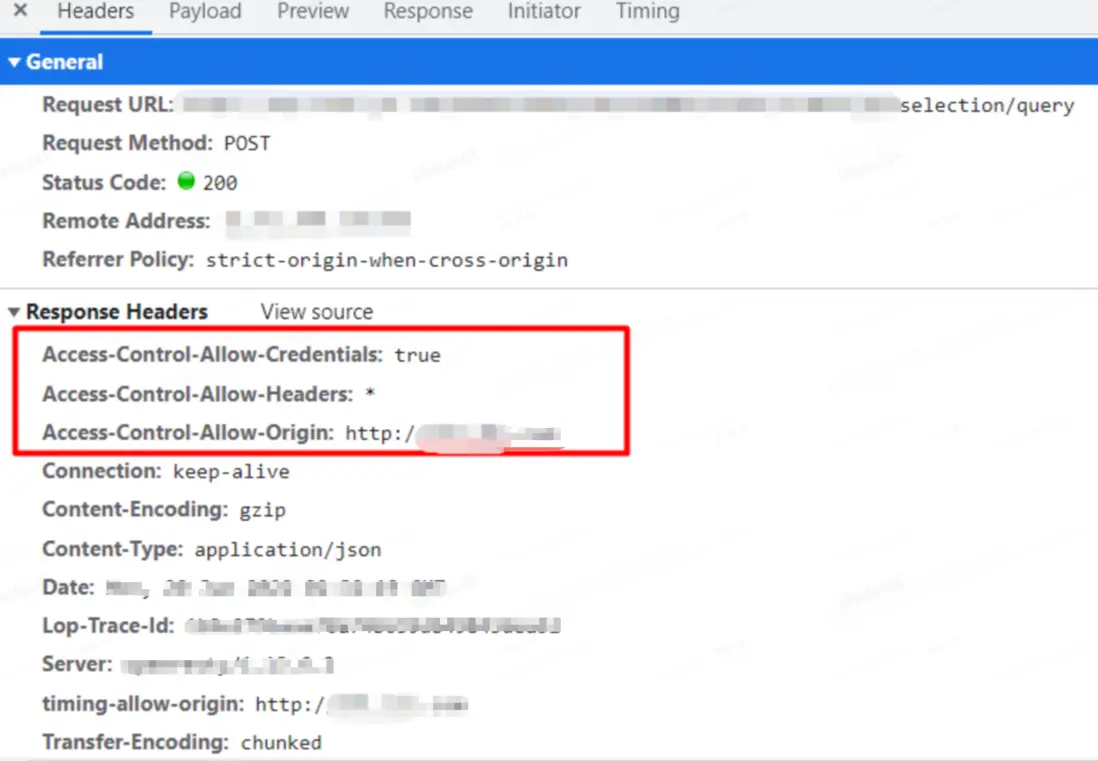Select the Request URL value ending in selection/query
The height and width of the screenshot is (761, 1098).
point(628,106)
